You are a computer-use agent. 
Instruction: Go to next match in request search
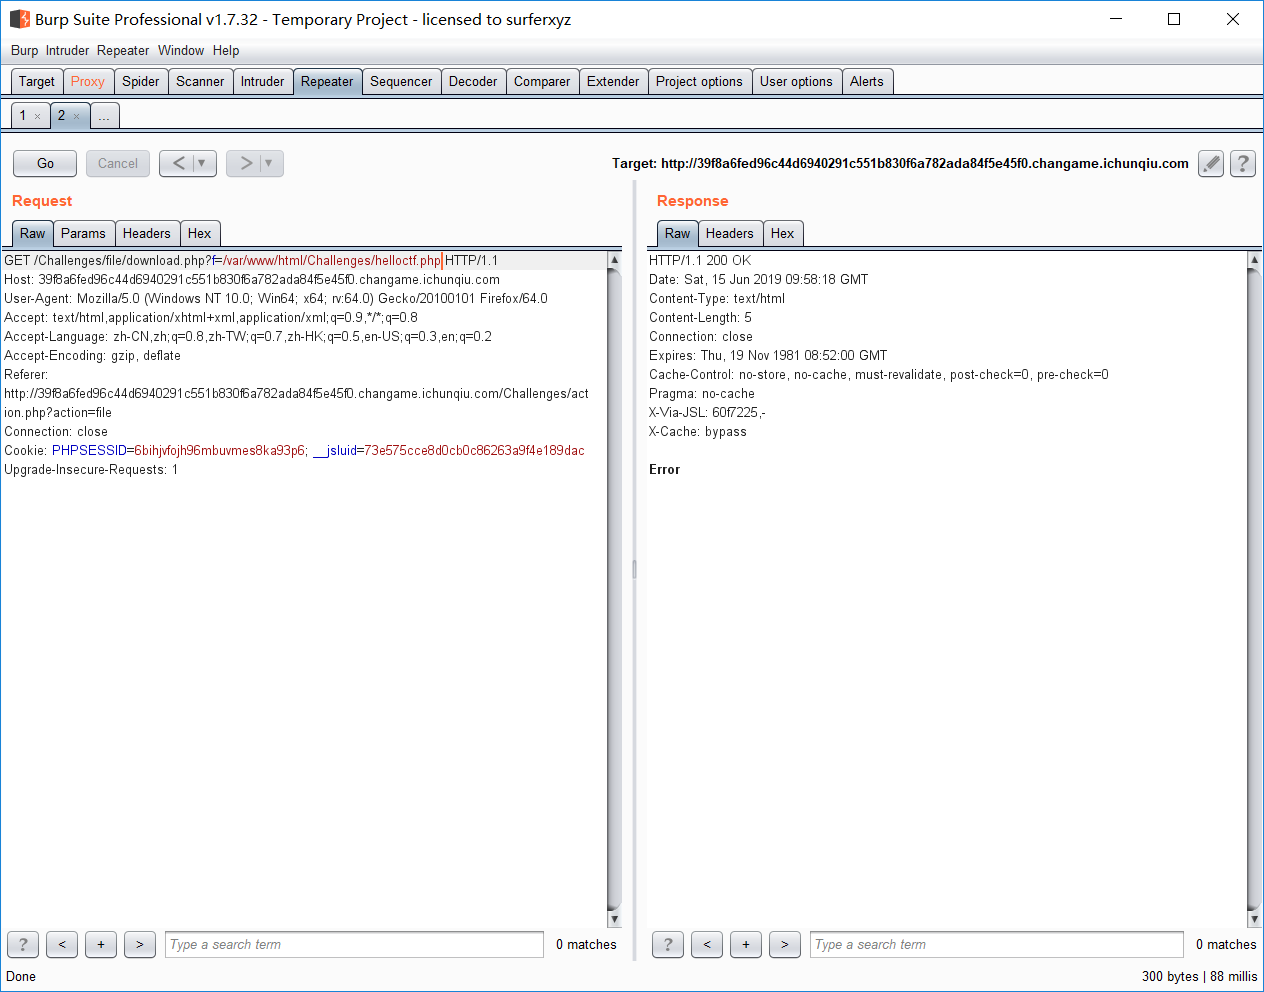(140, 944)
